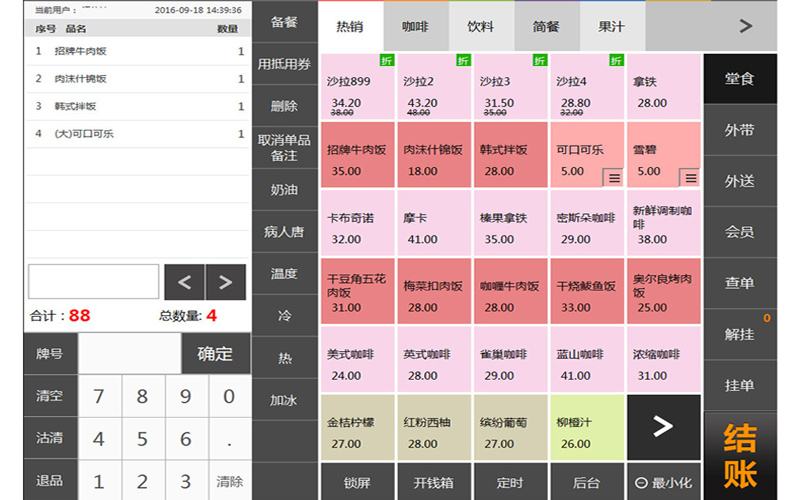Click 退品 return item button
Viewport: 800px width, 500px height.
click(x=49, y=480)
